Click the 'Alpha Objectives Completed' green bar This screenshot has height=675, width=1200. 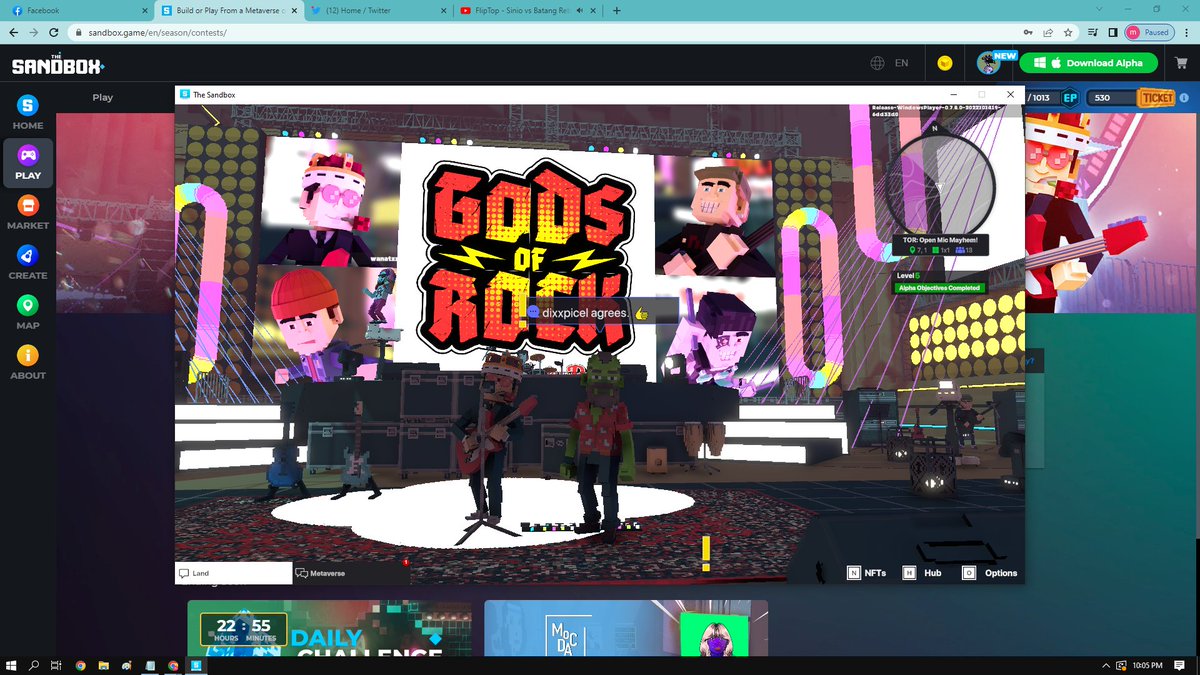[939, 288]
